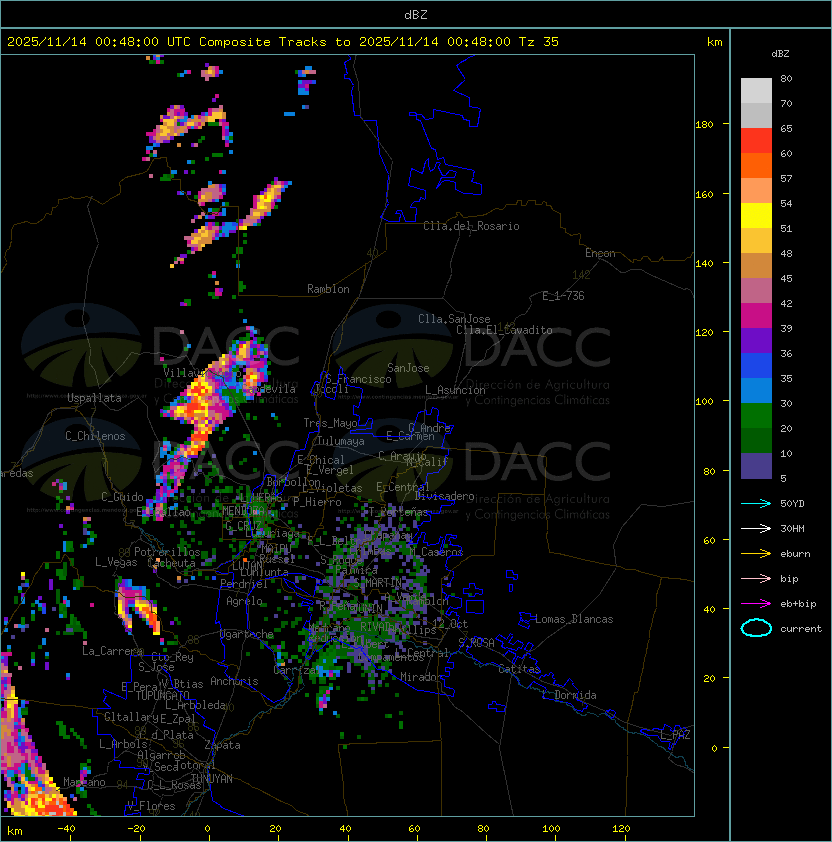Click the 'Tz 35' value in the header
Viewport: 832px width, 842px height.
coord(539,42)
